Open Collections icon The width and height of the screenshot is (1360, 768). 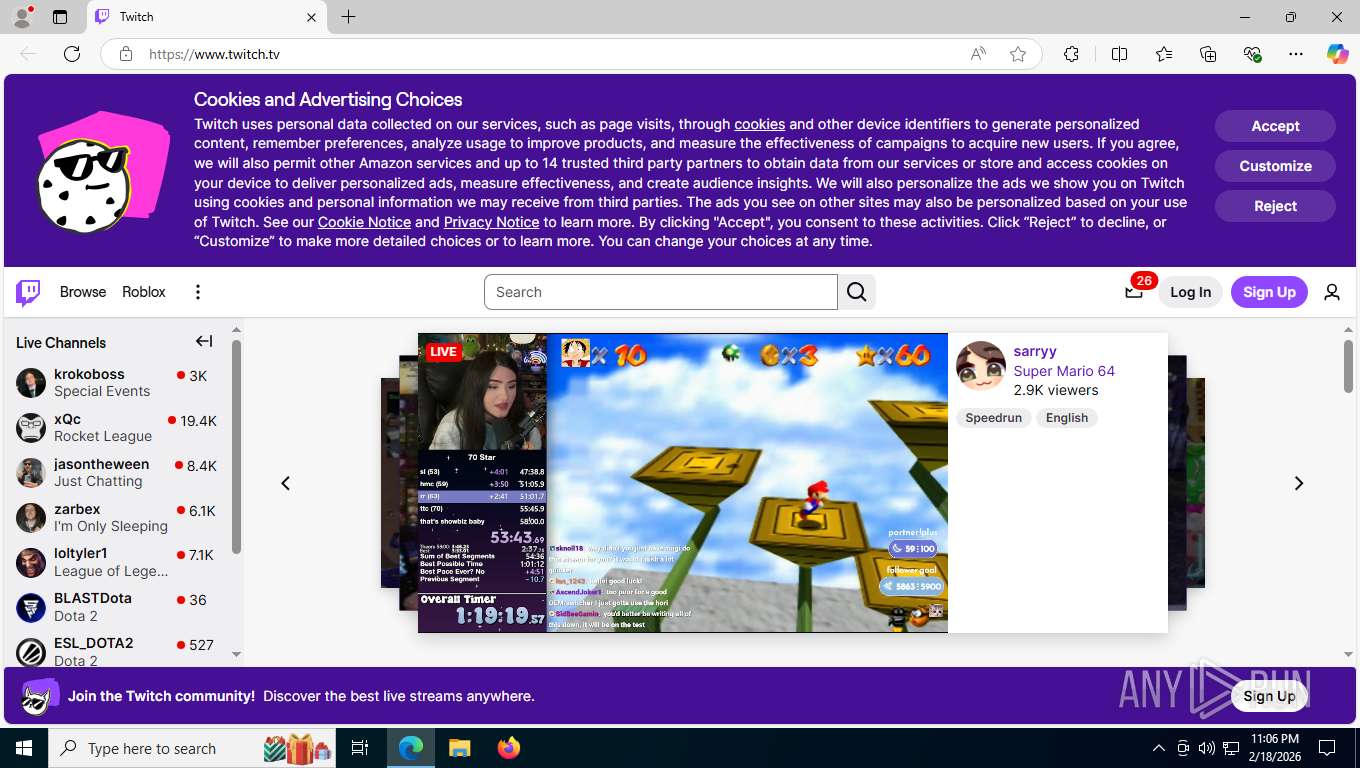tap(1208, 54)
